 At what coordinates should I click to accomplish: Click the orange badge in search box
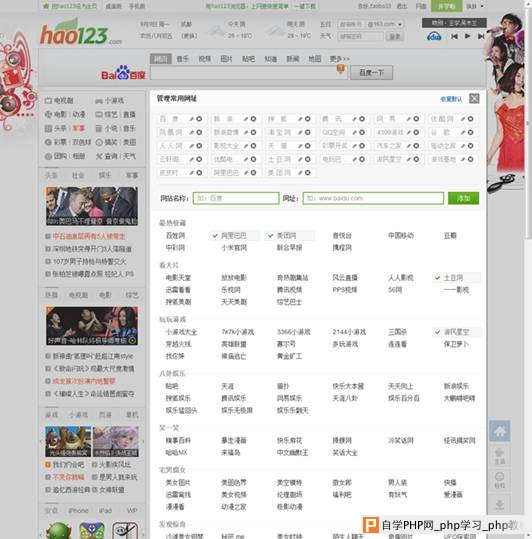click(340, 69)
